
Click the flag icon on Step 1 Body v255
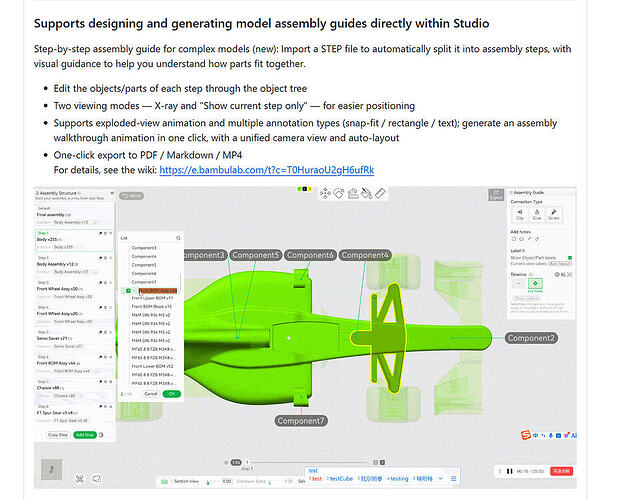(101, 233)
